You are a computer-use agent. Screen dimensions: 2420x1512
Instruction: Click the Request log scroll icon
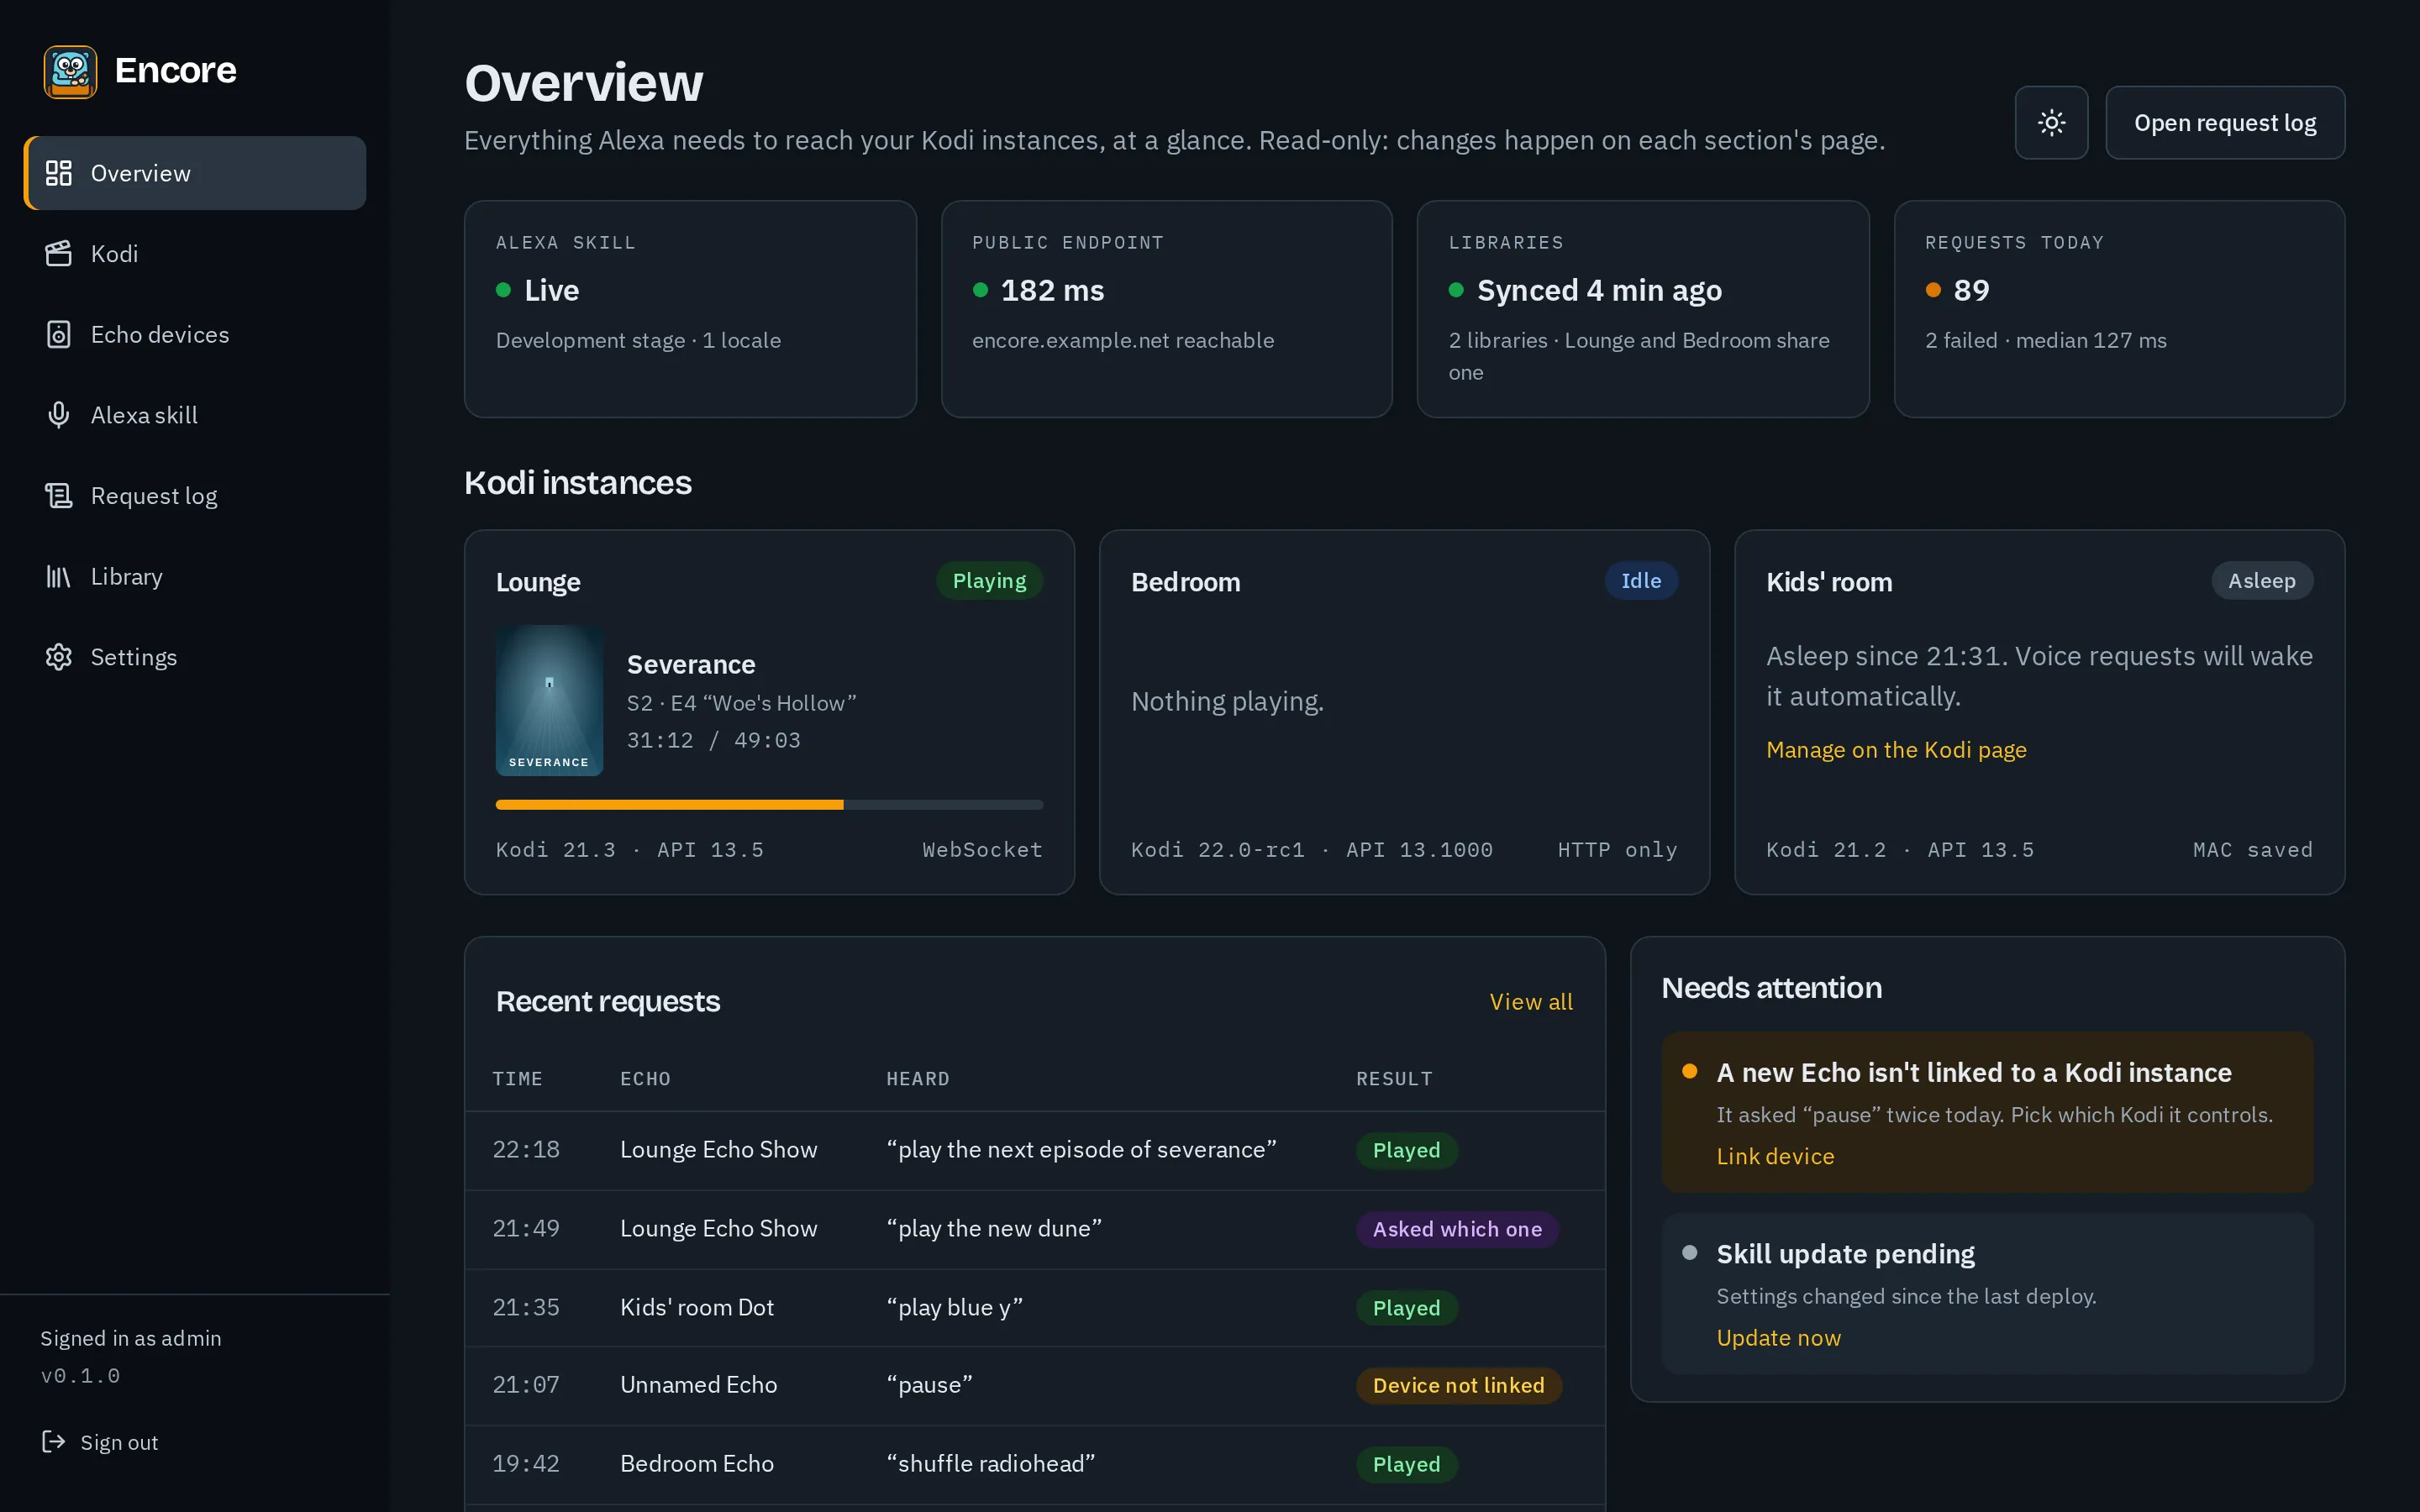(59, 496)
